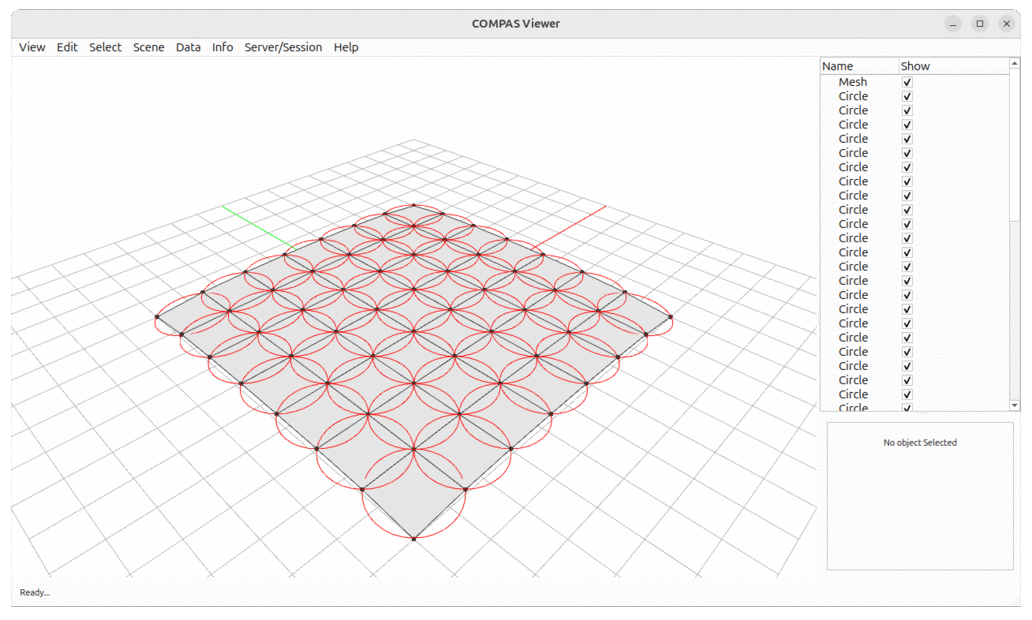This screenshot has height=620, width=1032.
Task: Open the Info menu
Action: (222, 47)
